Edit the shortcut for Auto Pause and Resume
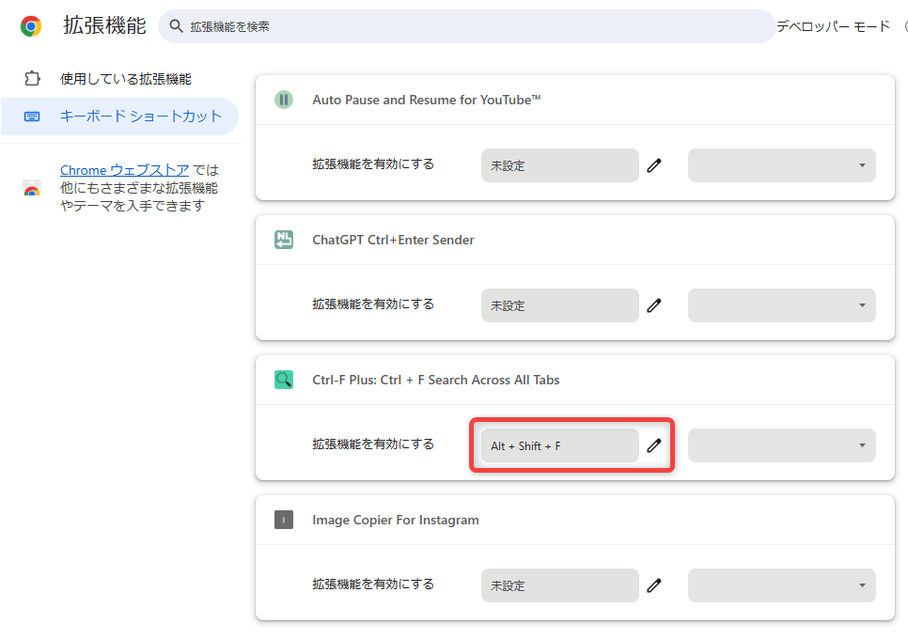Screen dimensions: 908x639 [654, 166]
